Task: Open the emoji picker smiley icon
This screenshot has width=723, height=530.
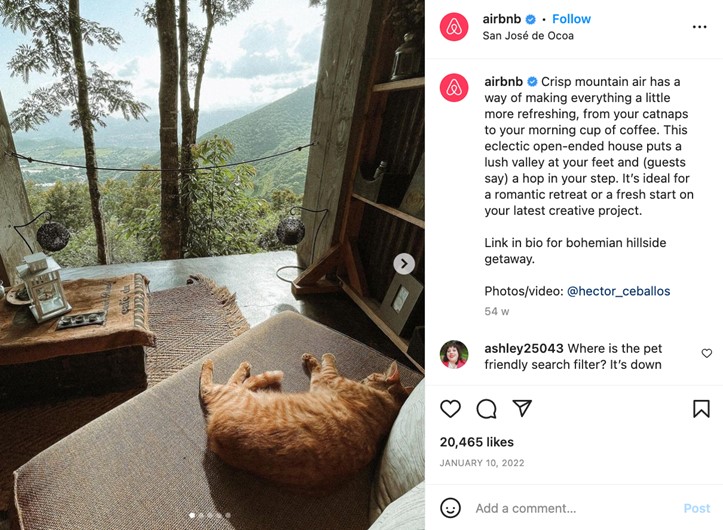Action: pyautogui.click(x=451, y=508)
